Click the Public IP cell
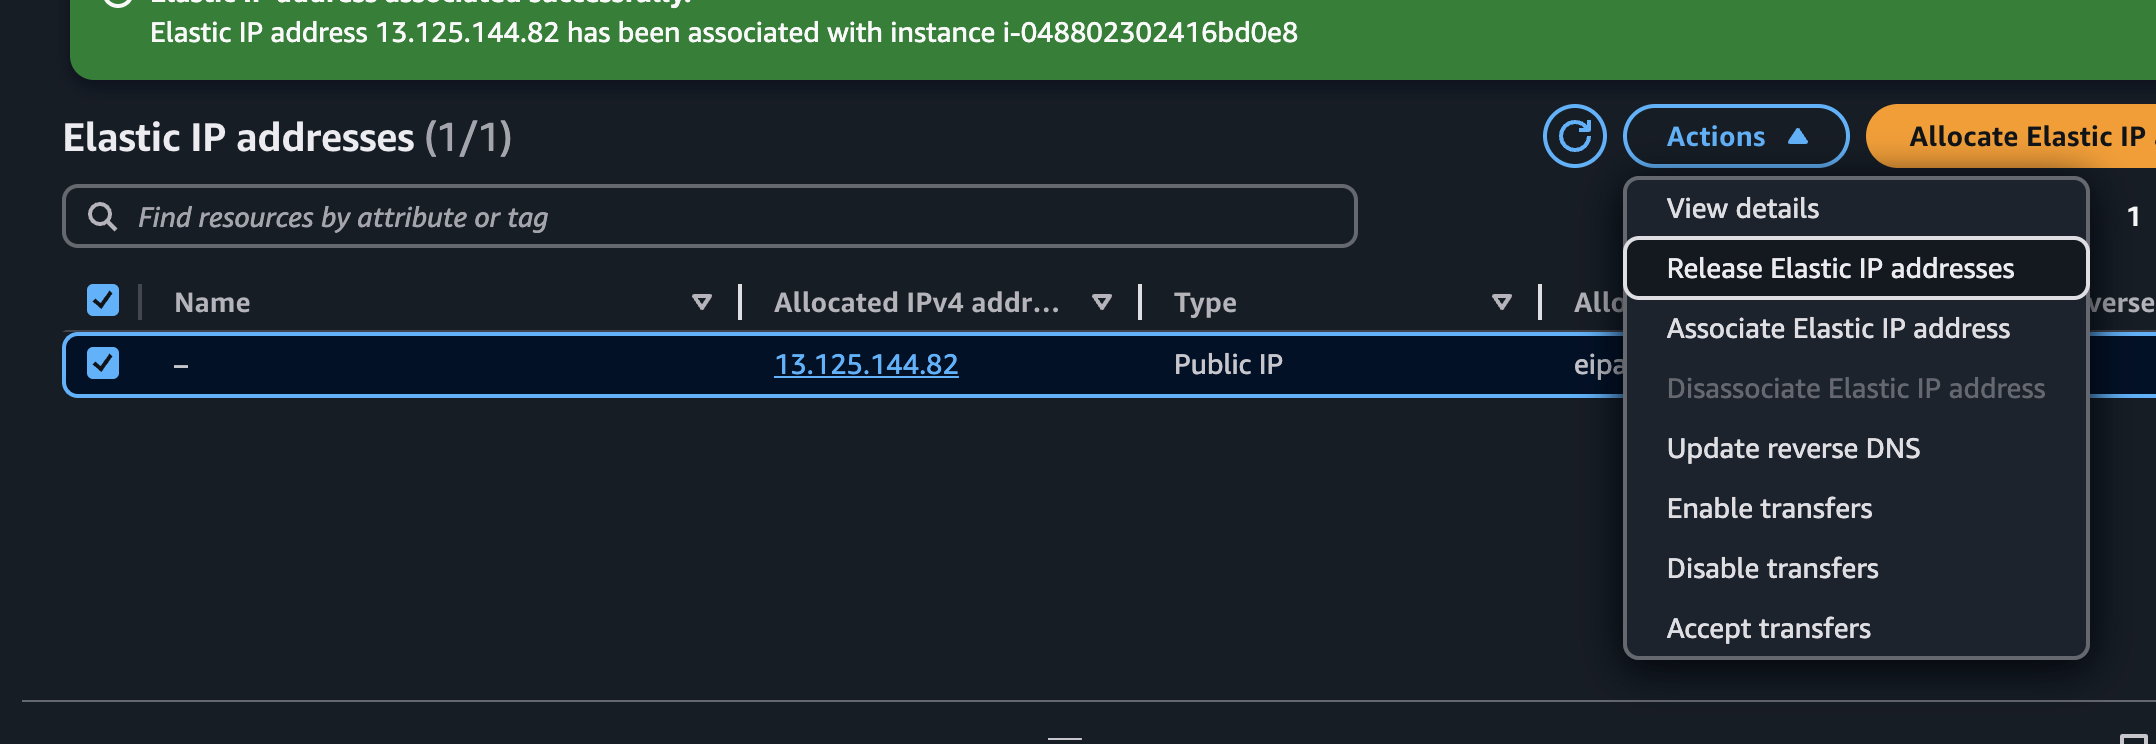The height and width of the screenshot is (744, 2156). [x=1228, y=364]
